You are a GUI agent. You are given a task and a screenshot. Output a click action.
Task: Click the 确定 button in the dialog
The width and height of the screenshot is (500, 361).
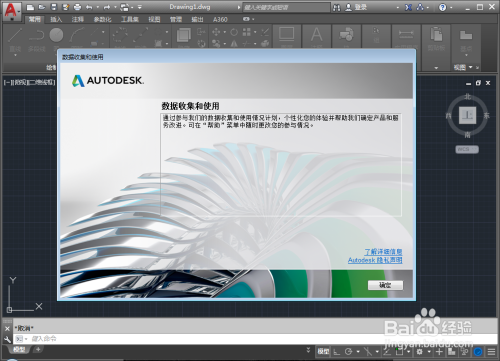click(x=385, y=285)
